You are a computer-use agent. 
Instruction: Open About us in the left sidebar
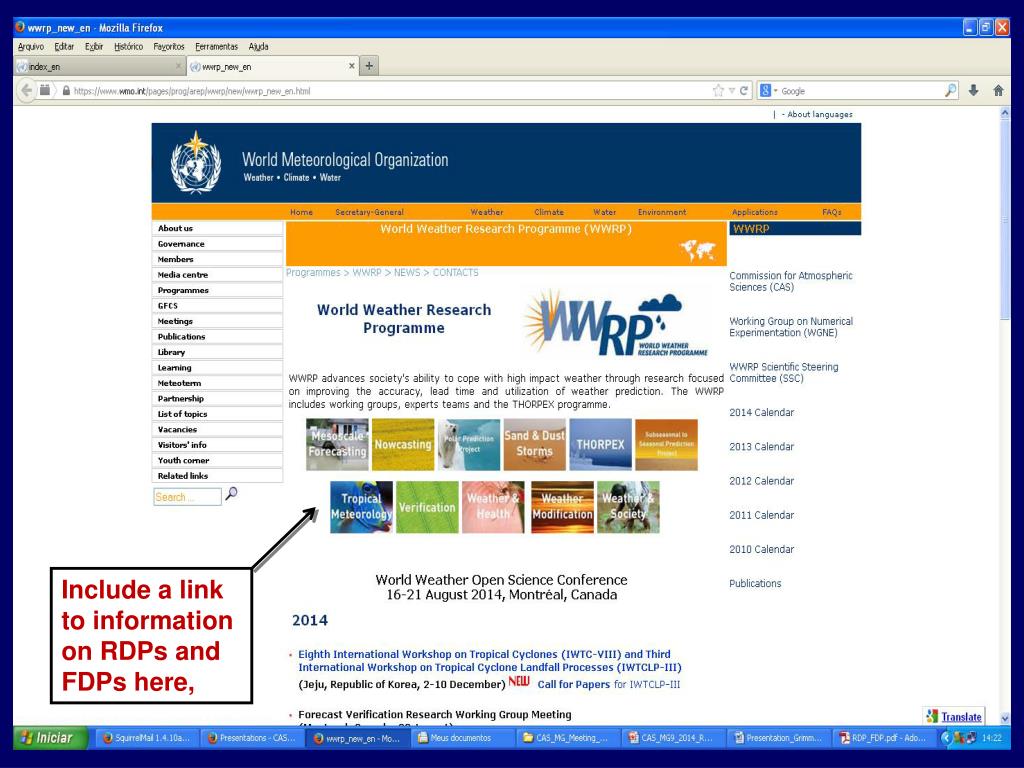click(217, 228)
